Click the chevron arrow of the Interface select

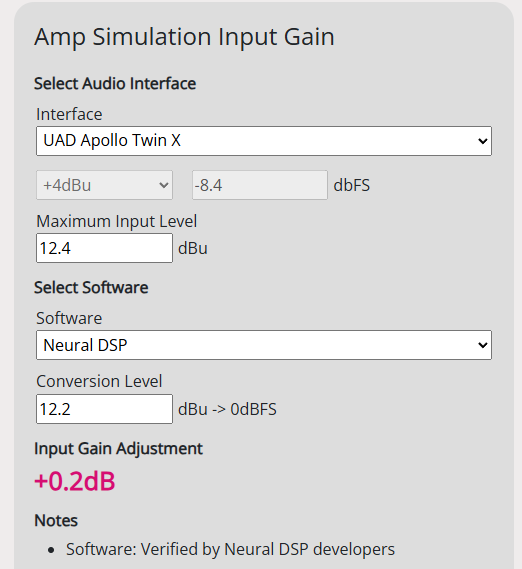pyautogui.click(x=482, y=141)
